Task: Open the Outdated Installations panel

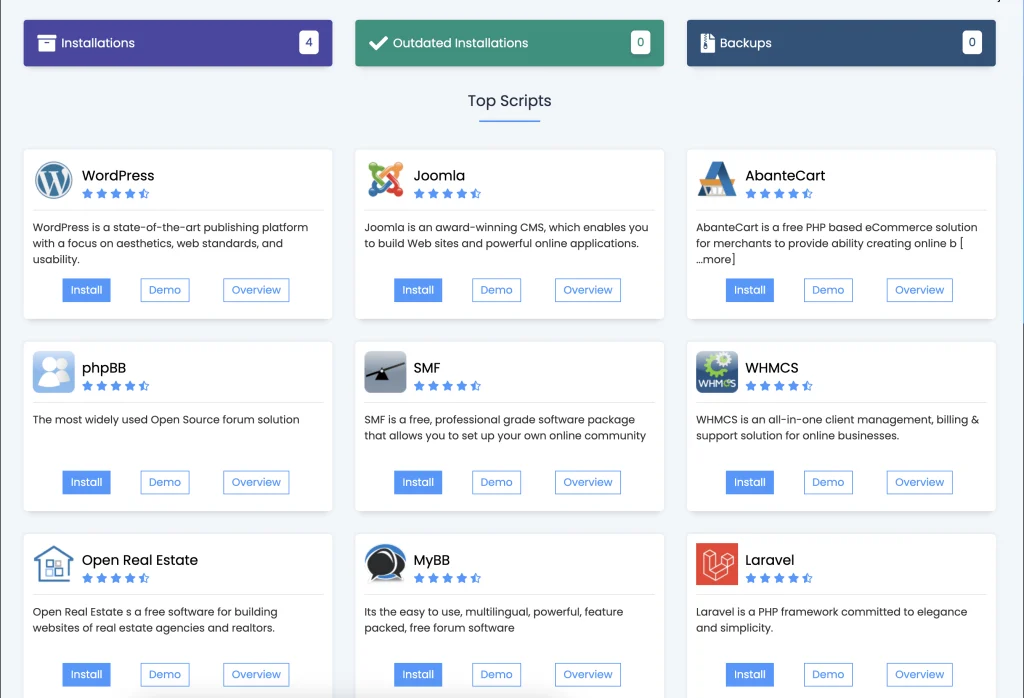Action: pos(509,43)
